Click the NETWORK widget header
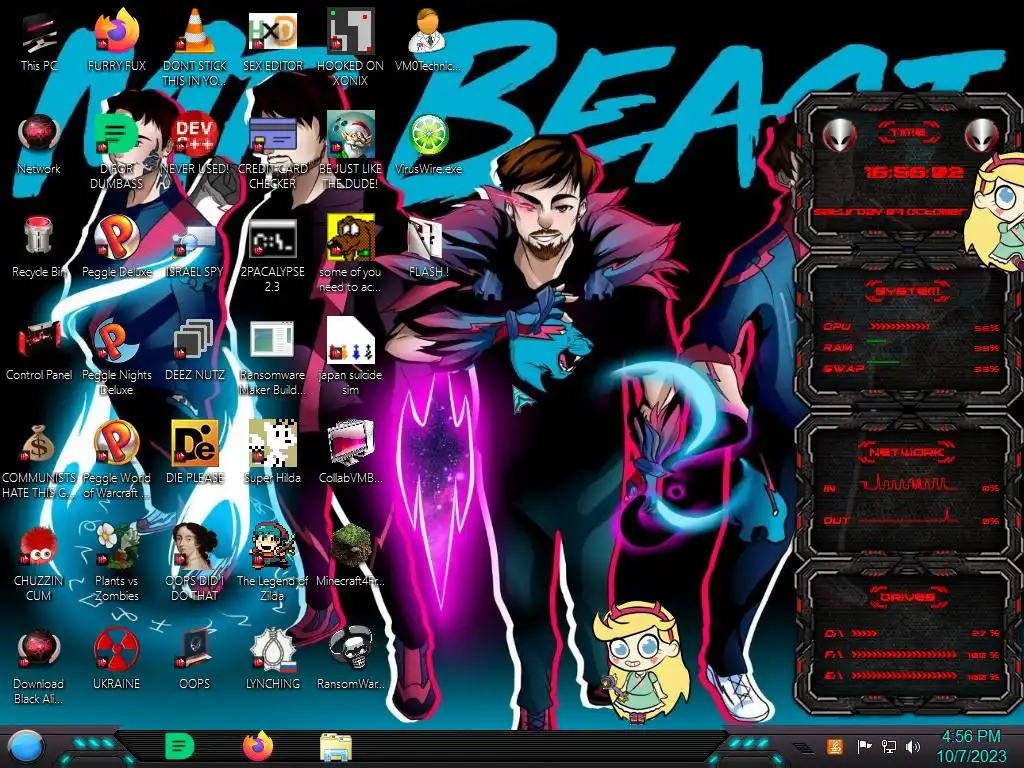 point(907,451)
